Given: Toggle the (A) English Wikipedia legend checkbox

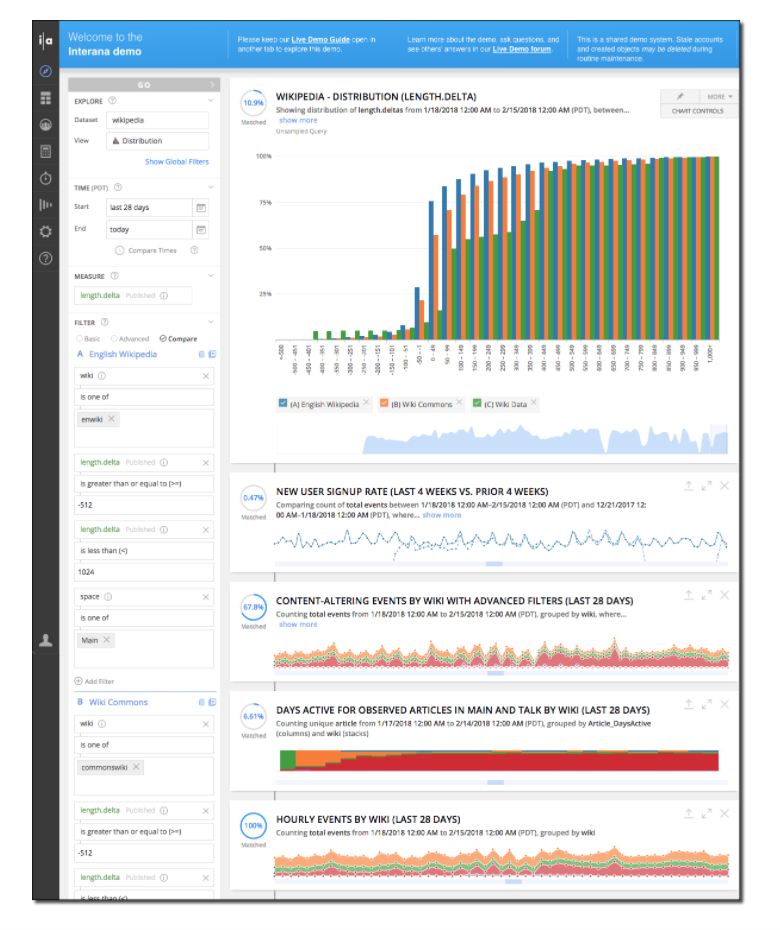Looking at the screenshot, I should tap(283, 403).
